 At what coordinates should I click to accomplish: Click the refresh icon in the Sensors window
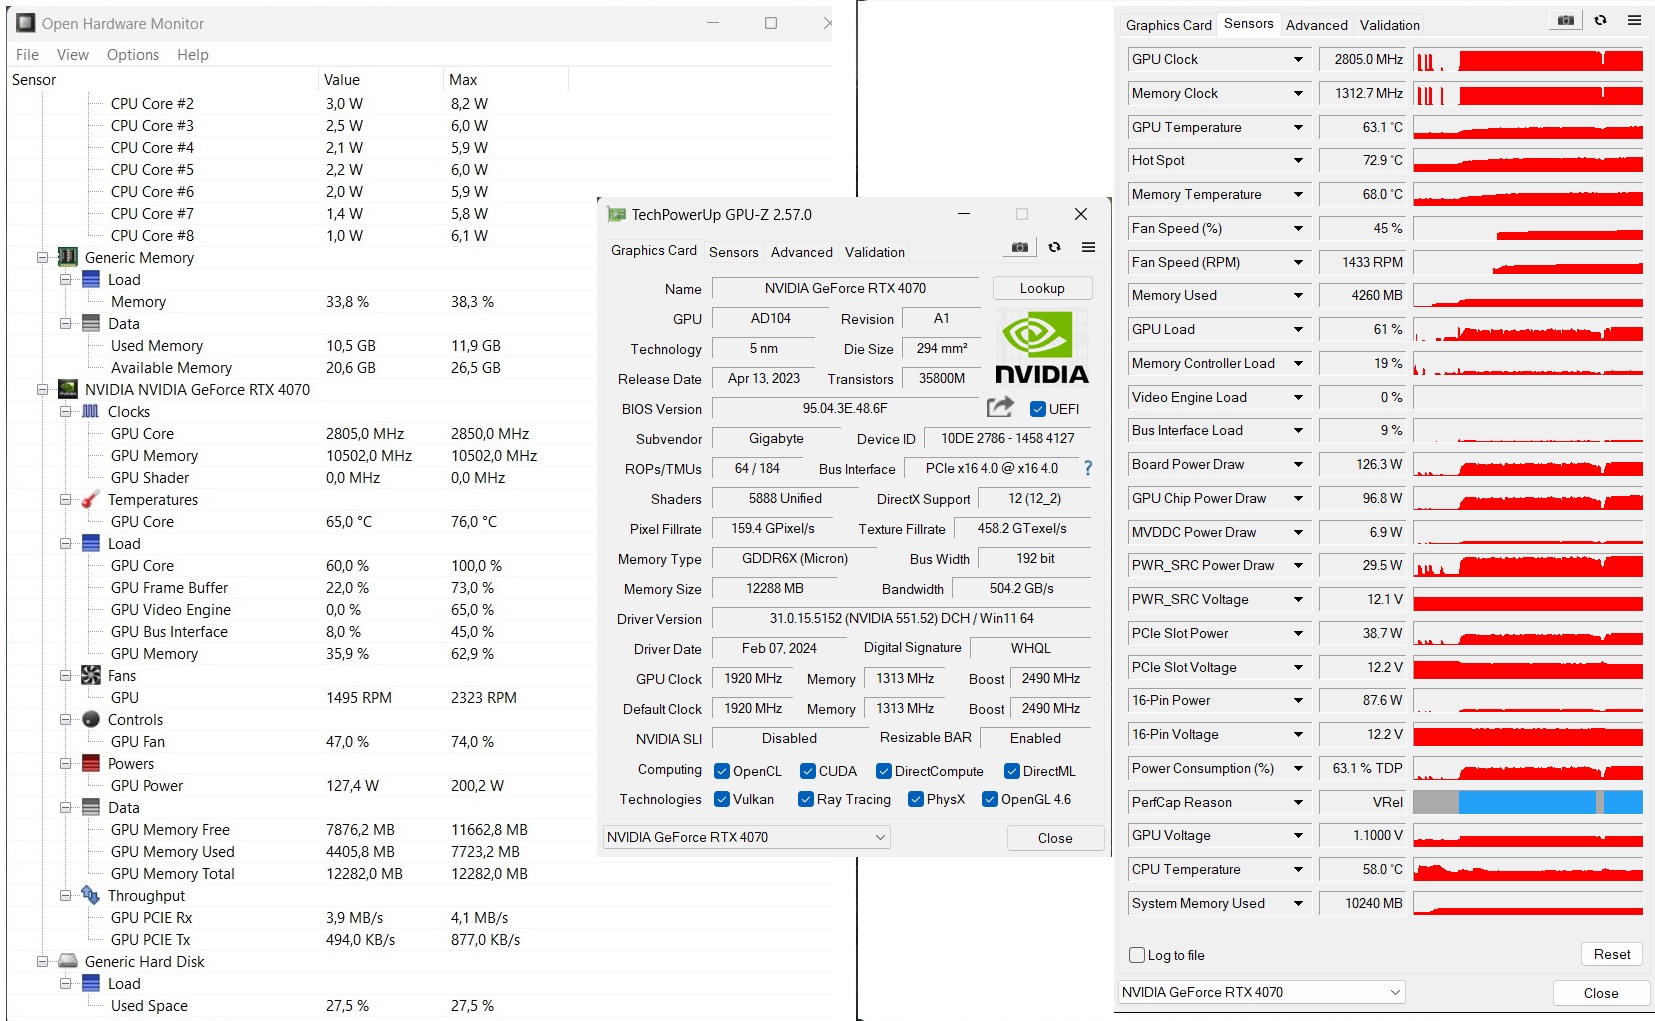coord(1600,20)
